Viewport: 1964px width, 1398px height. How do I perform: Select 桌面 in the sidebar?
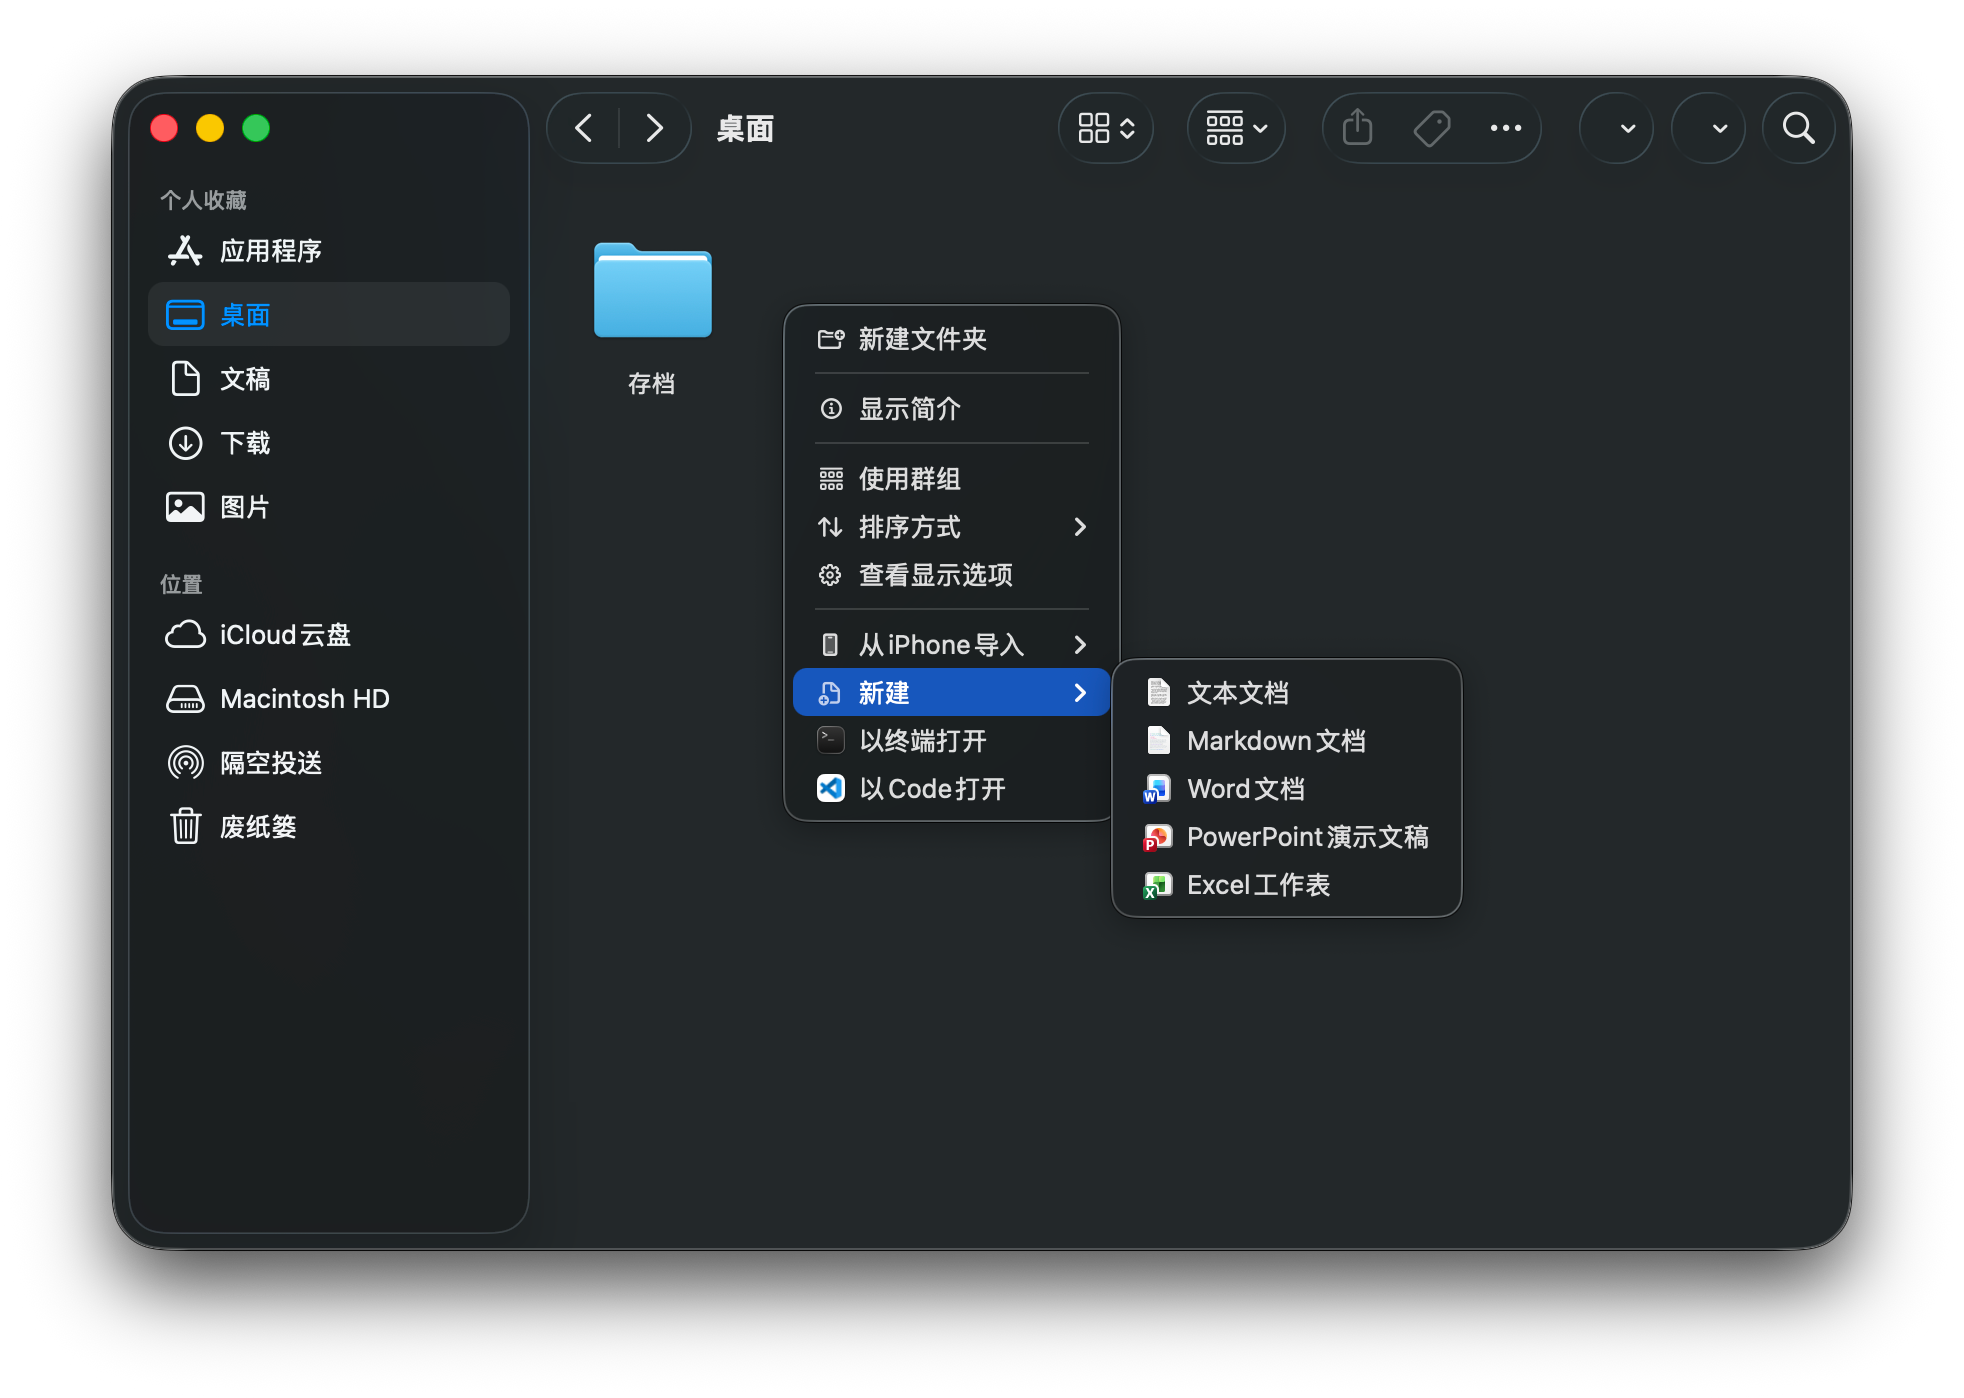(x=329, y=315)
